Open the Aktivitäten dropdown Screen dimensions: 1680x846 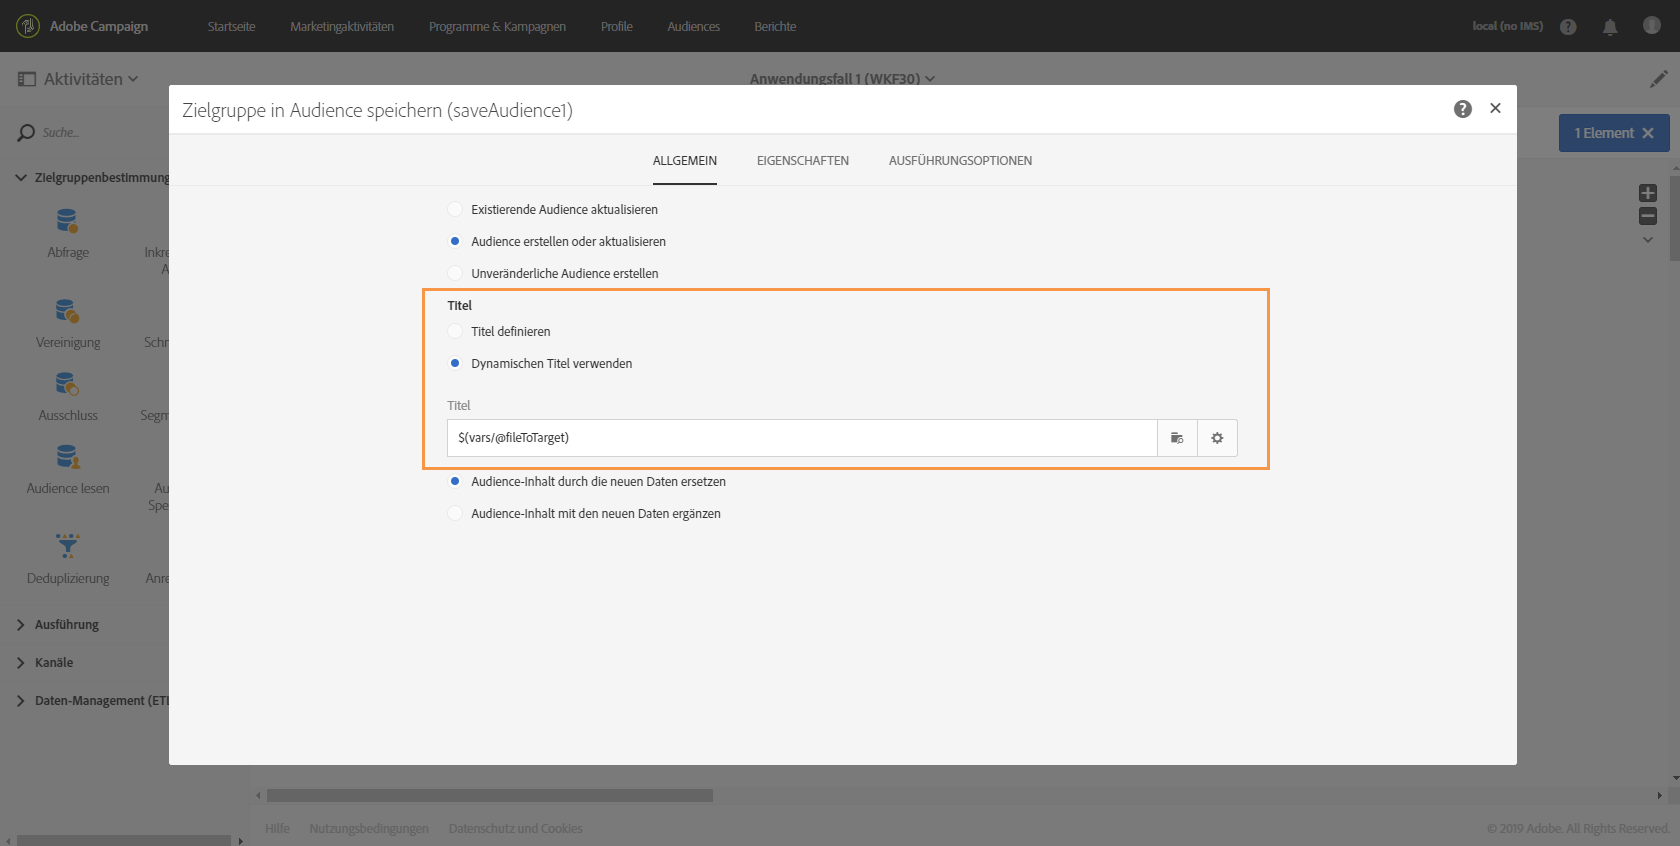pos(91,79)
